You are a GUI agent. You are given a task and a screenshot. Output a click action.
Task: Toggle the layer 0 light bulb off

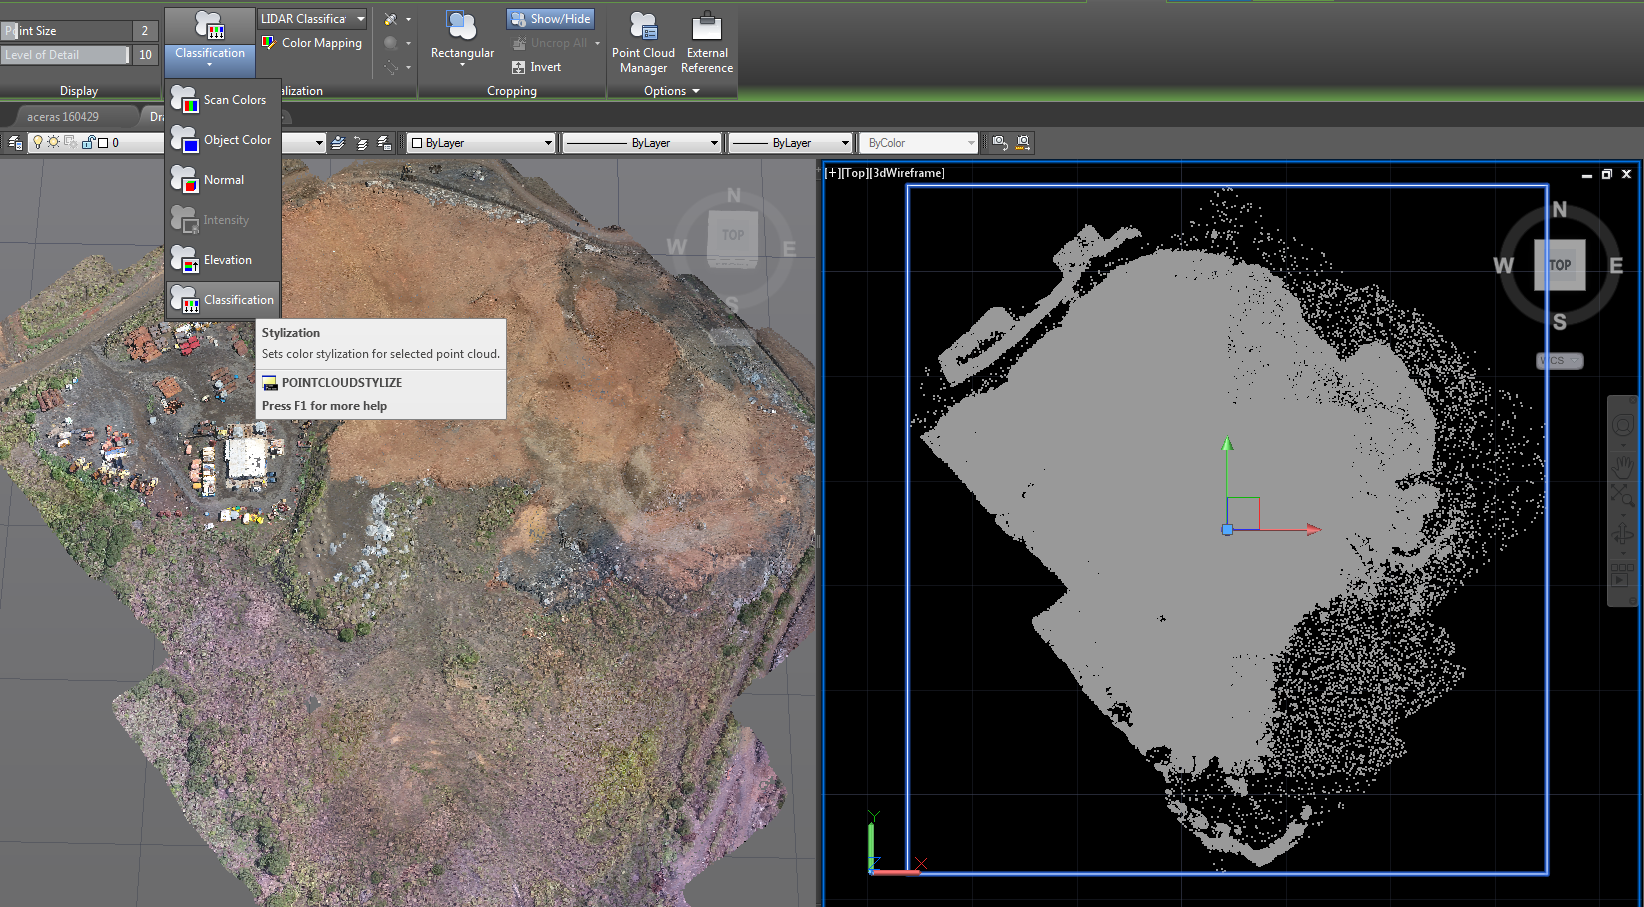tap(38, 142)
